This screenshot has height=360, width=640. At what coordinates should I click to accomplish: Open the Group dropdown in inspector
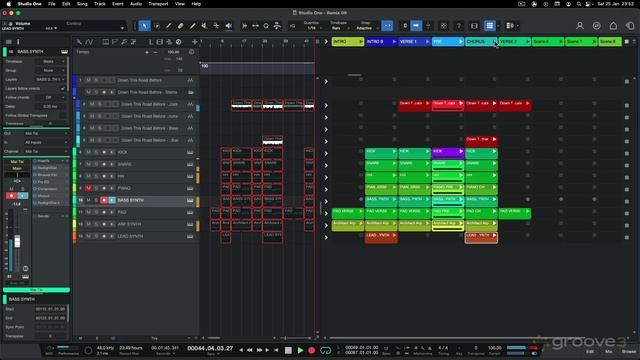tap(50, 70)
